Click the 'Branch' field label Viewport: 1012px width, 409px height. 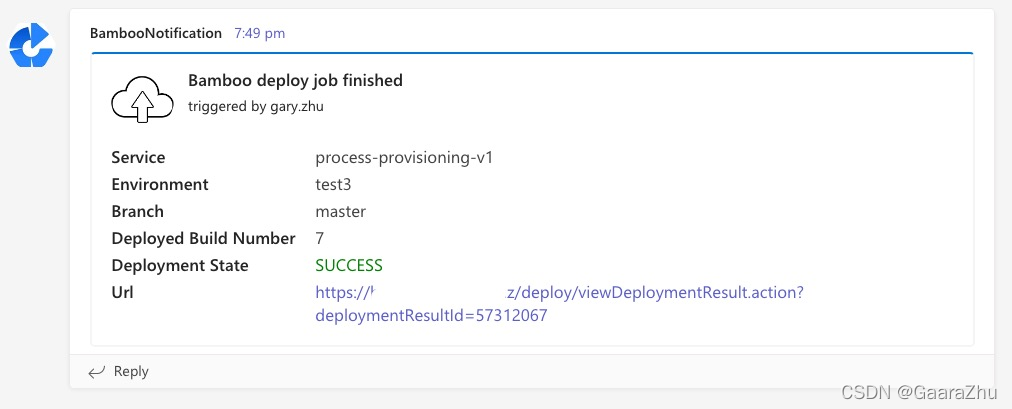137,212
